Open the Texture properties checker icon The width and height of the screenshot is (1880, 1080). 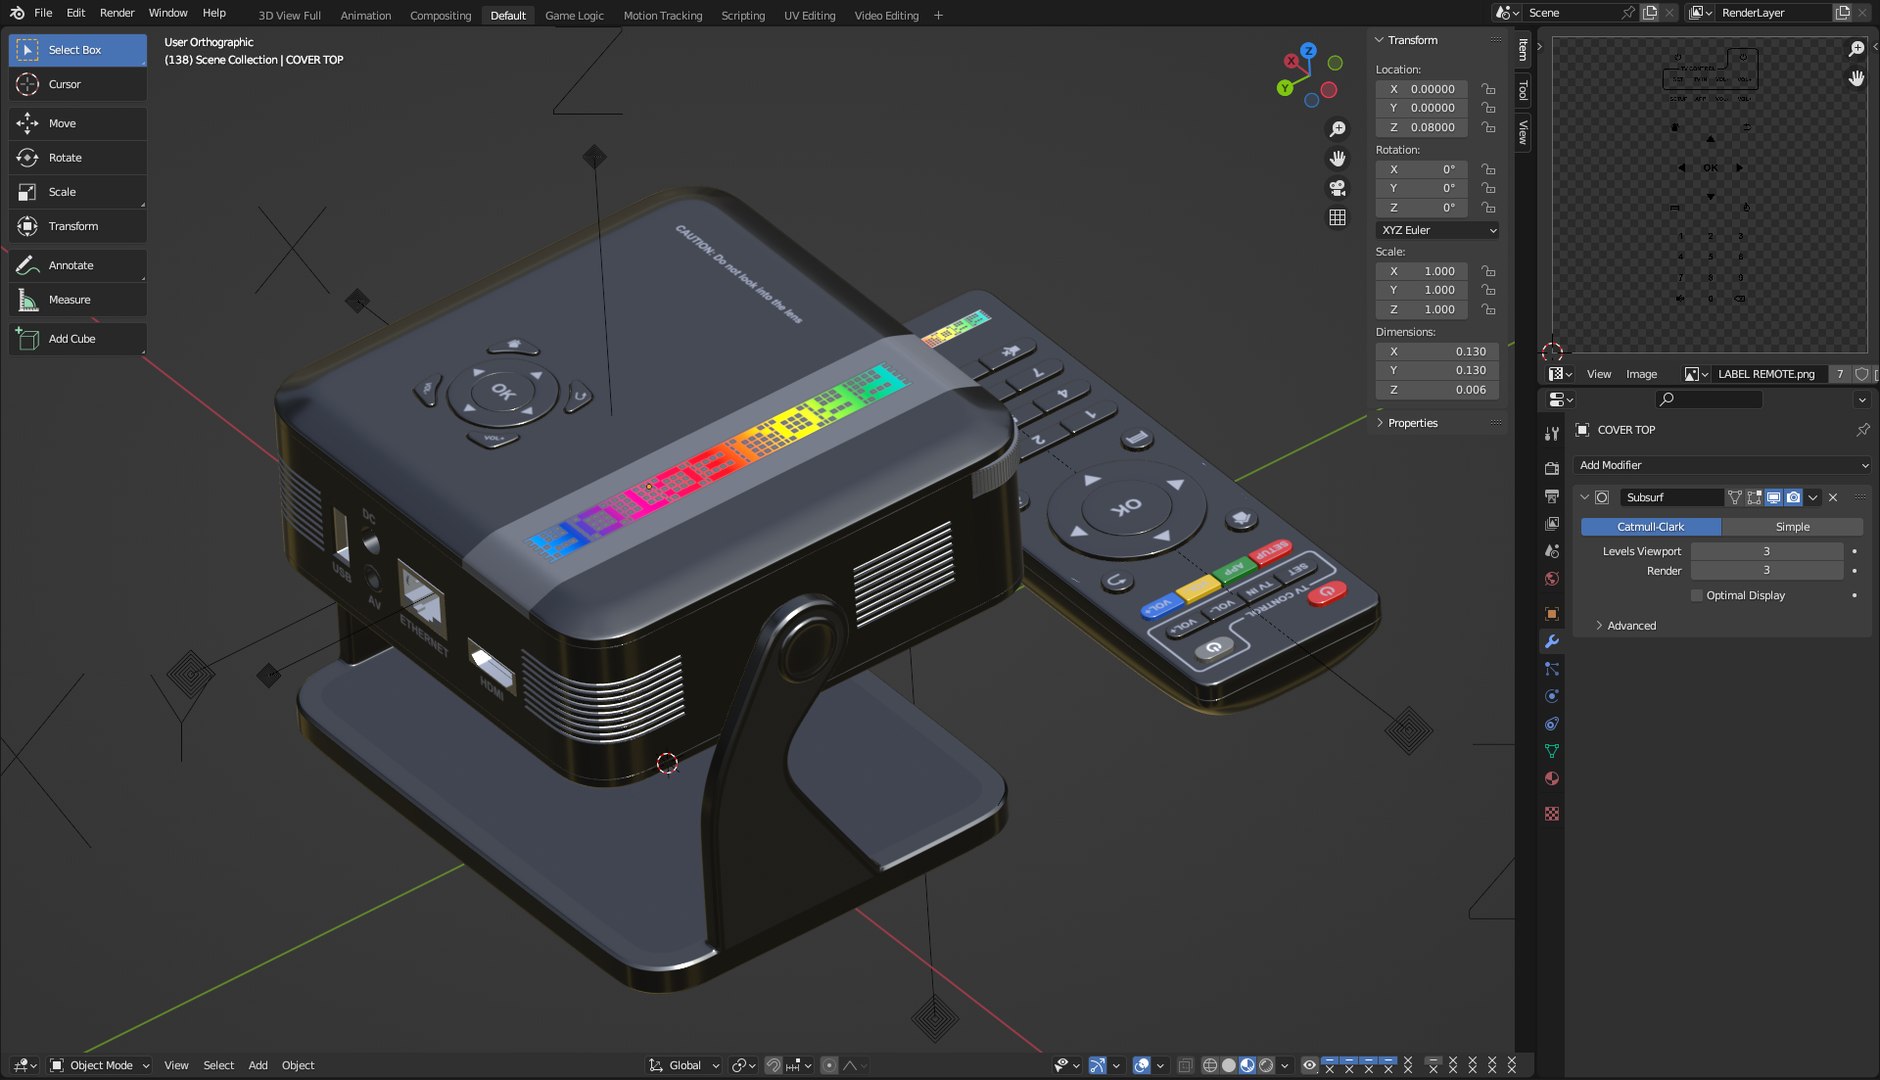pyautogui.click(x=1552, y=814)
